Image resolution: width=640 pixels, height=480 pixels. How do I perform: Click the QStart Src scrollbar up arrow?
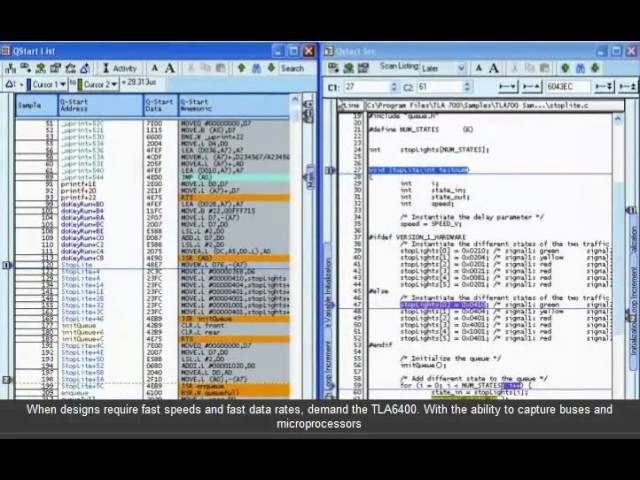tap(618, 119)
